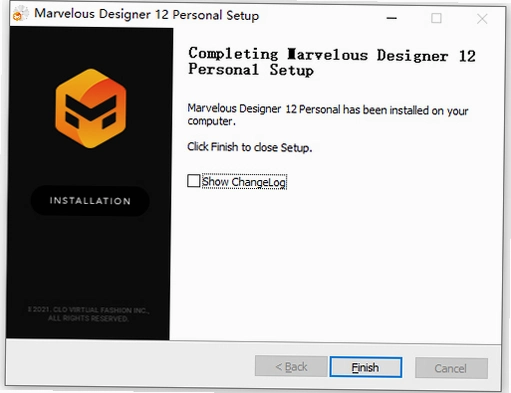Close the installer with the X icon
Image resolution: width=511 pixels, height=393 pixels.
click(x=482, y=19)
